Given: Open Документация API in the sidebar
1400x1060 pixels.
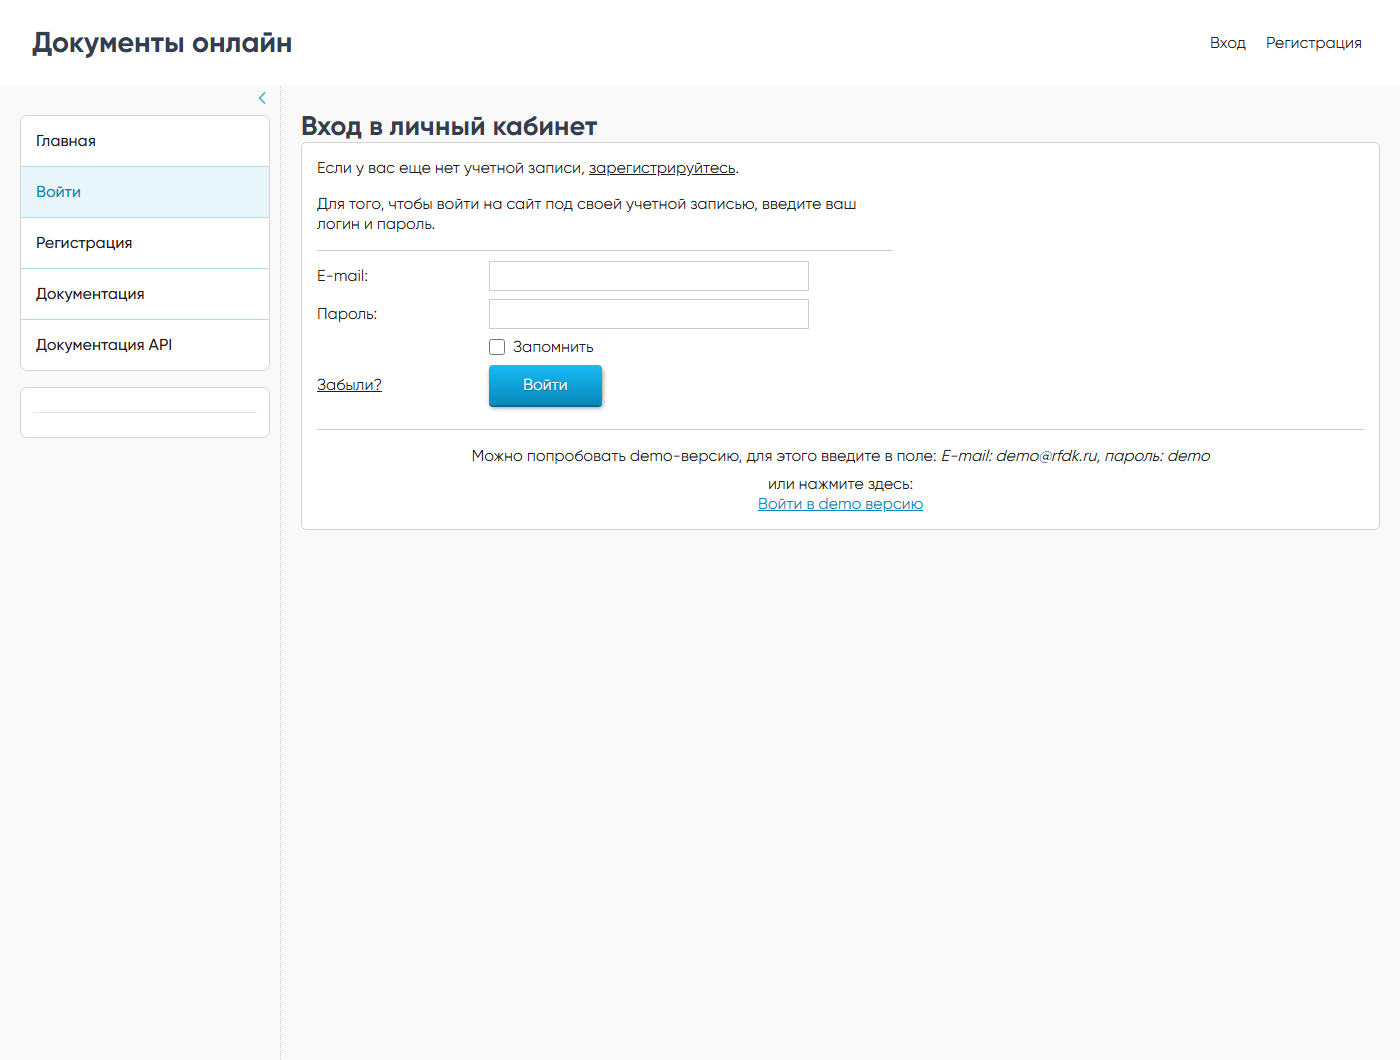Looking at the screenshot, I should pos(145,345).
